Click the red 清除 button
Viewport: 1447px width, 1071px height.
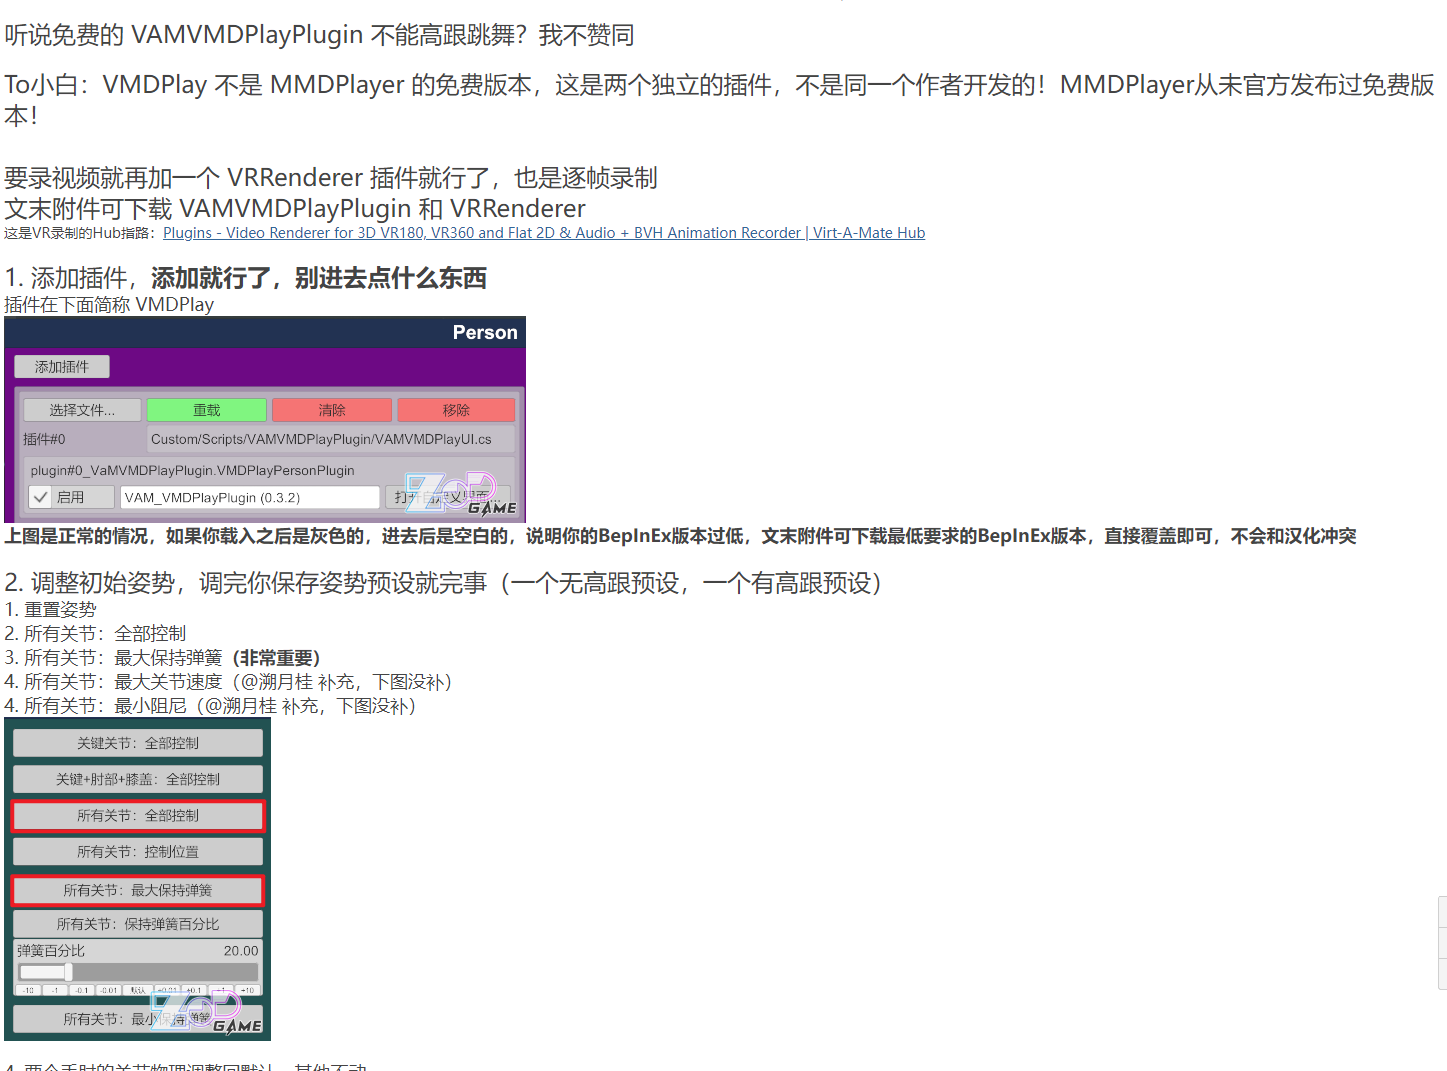(x=332, y=410)
